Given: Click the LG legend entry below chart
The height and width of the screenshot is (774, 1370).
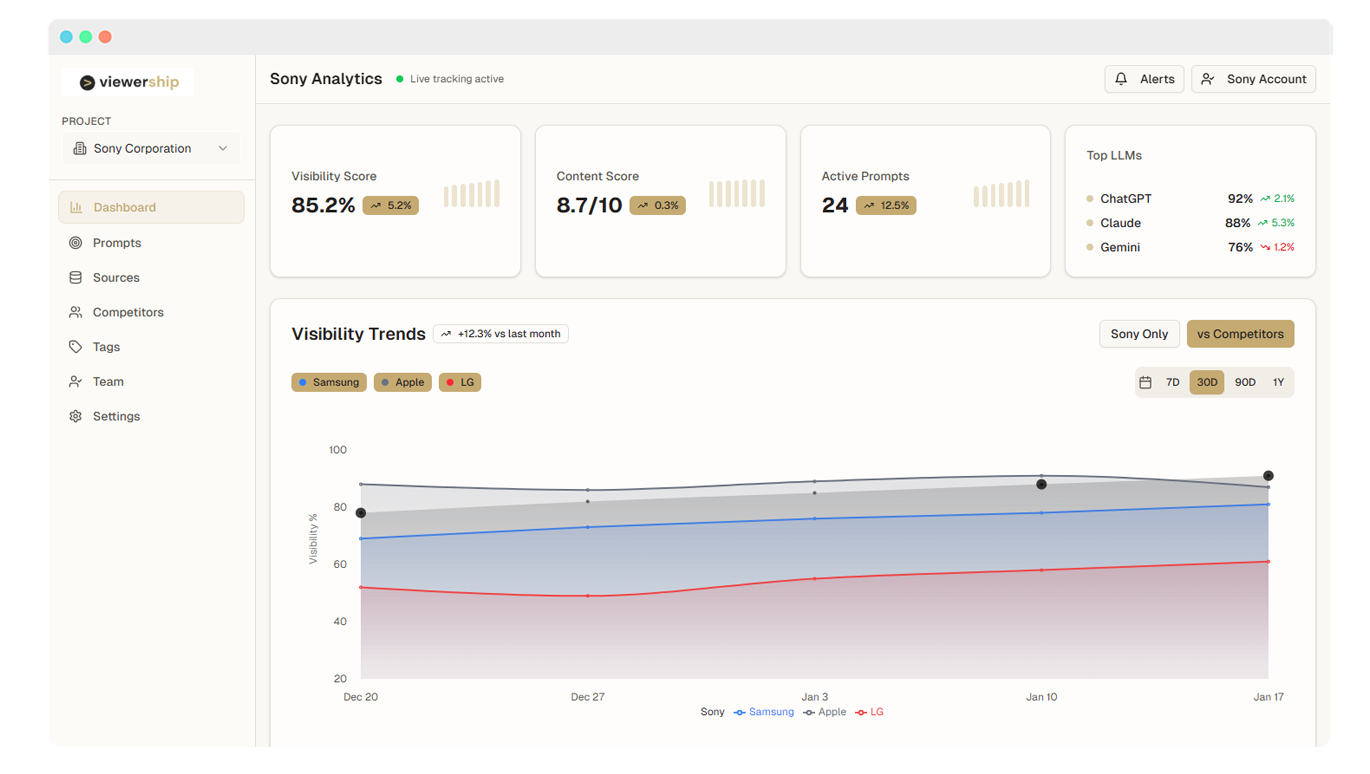Looking at the screenshot, I should (869, 712).
